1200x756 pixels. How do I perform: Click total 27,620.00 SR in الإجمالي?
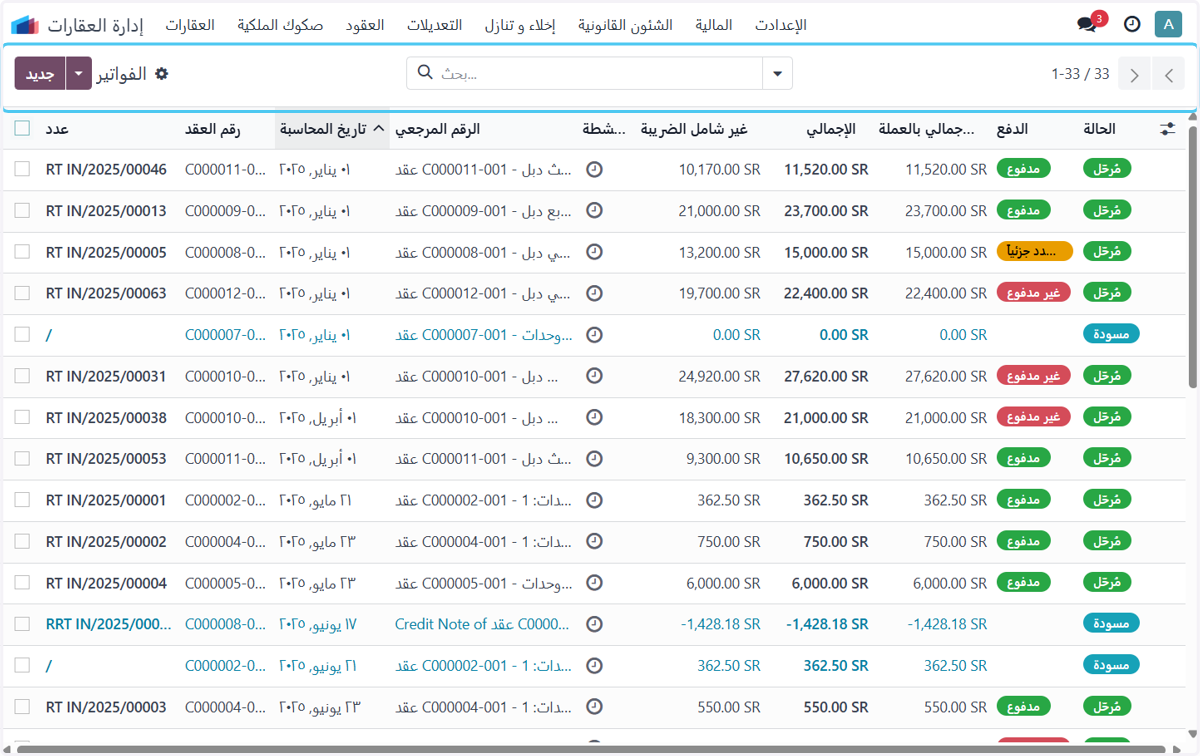tap(826, 376)
